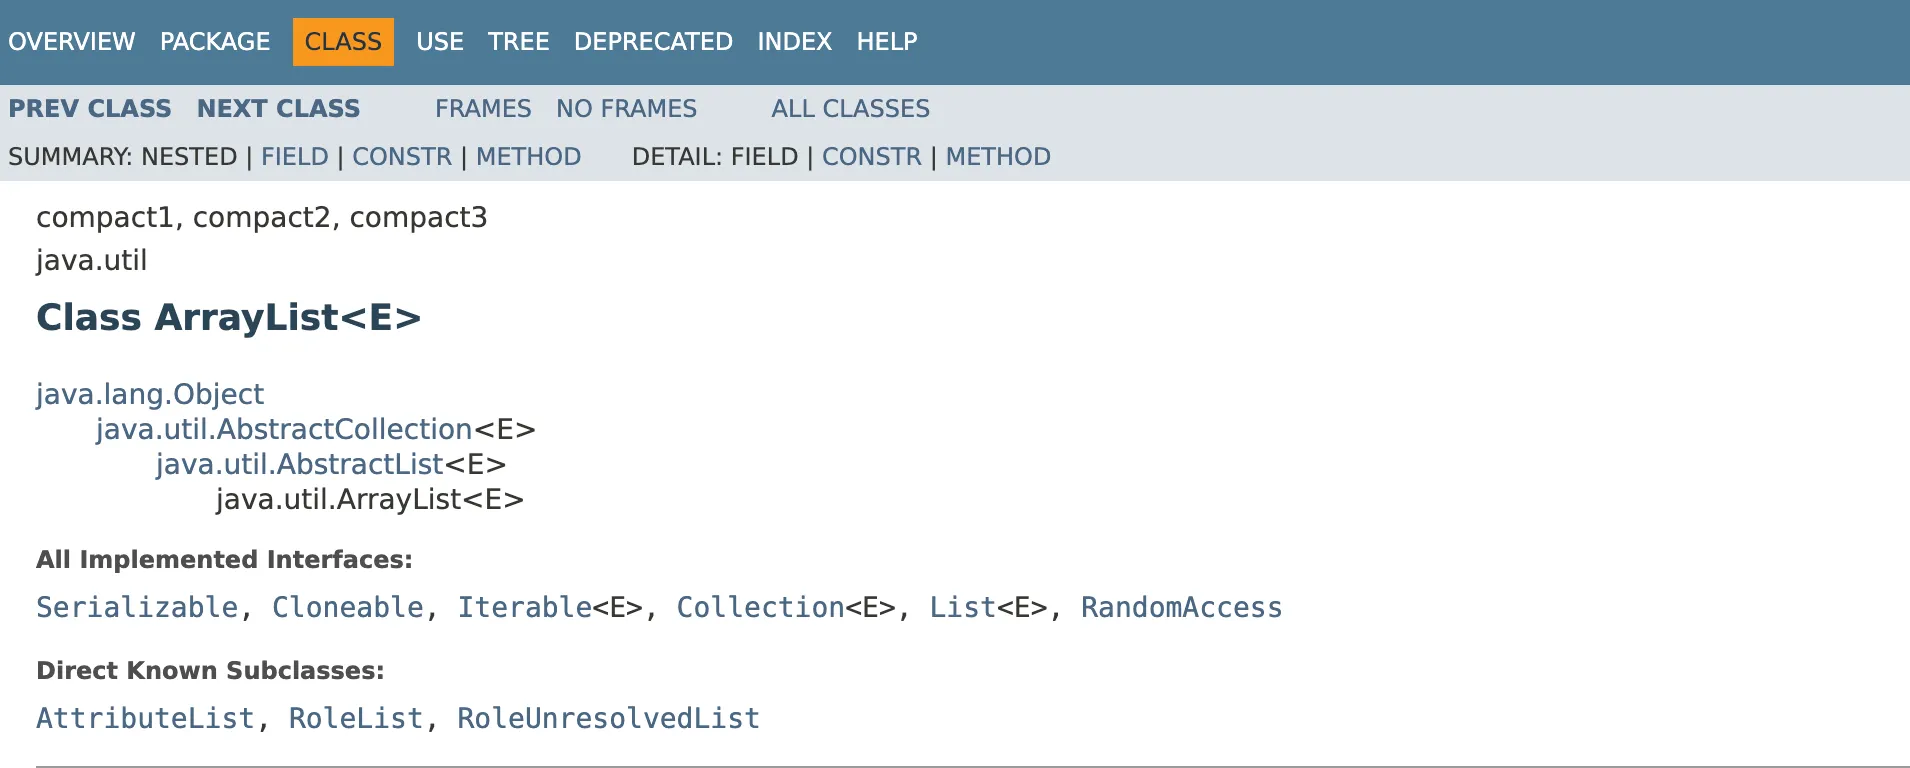The image size is (1910, 768).
Task: Go to the Package navigation item
Action: click(x=215, y=42)
